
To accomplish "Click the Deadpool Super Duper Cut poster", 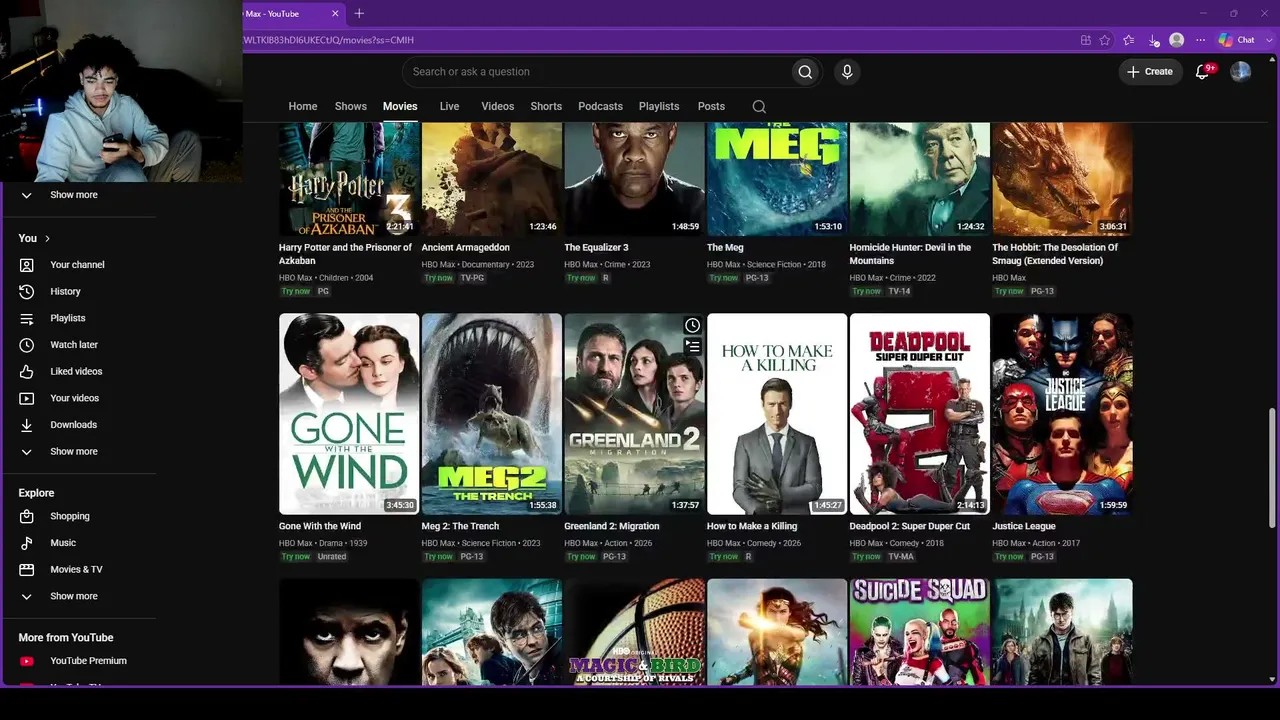I will point(920,414).
